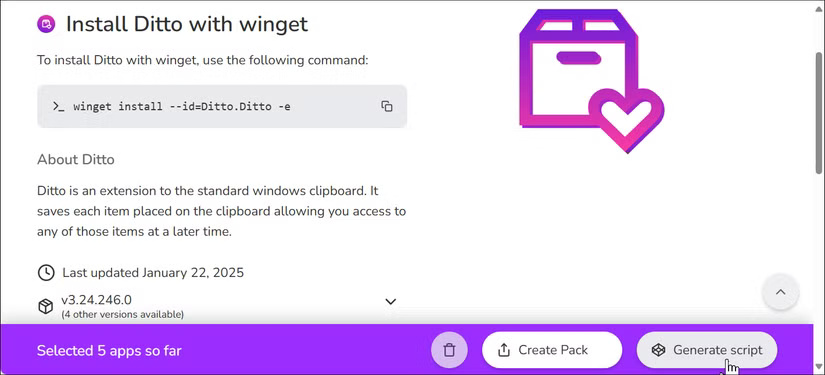The height and width of the screenshot is (375, 825).
Task: Open the v3.24.246.0 version selector
Action: point(96,300)
